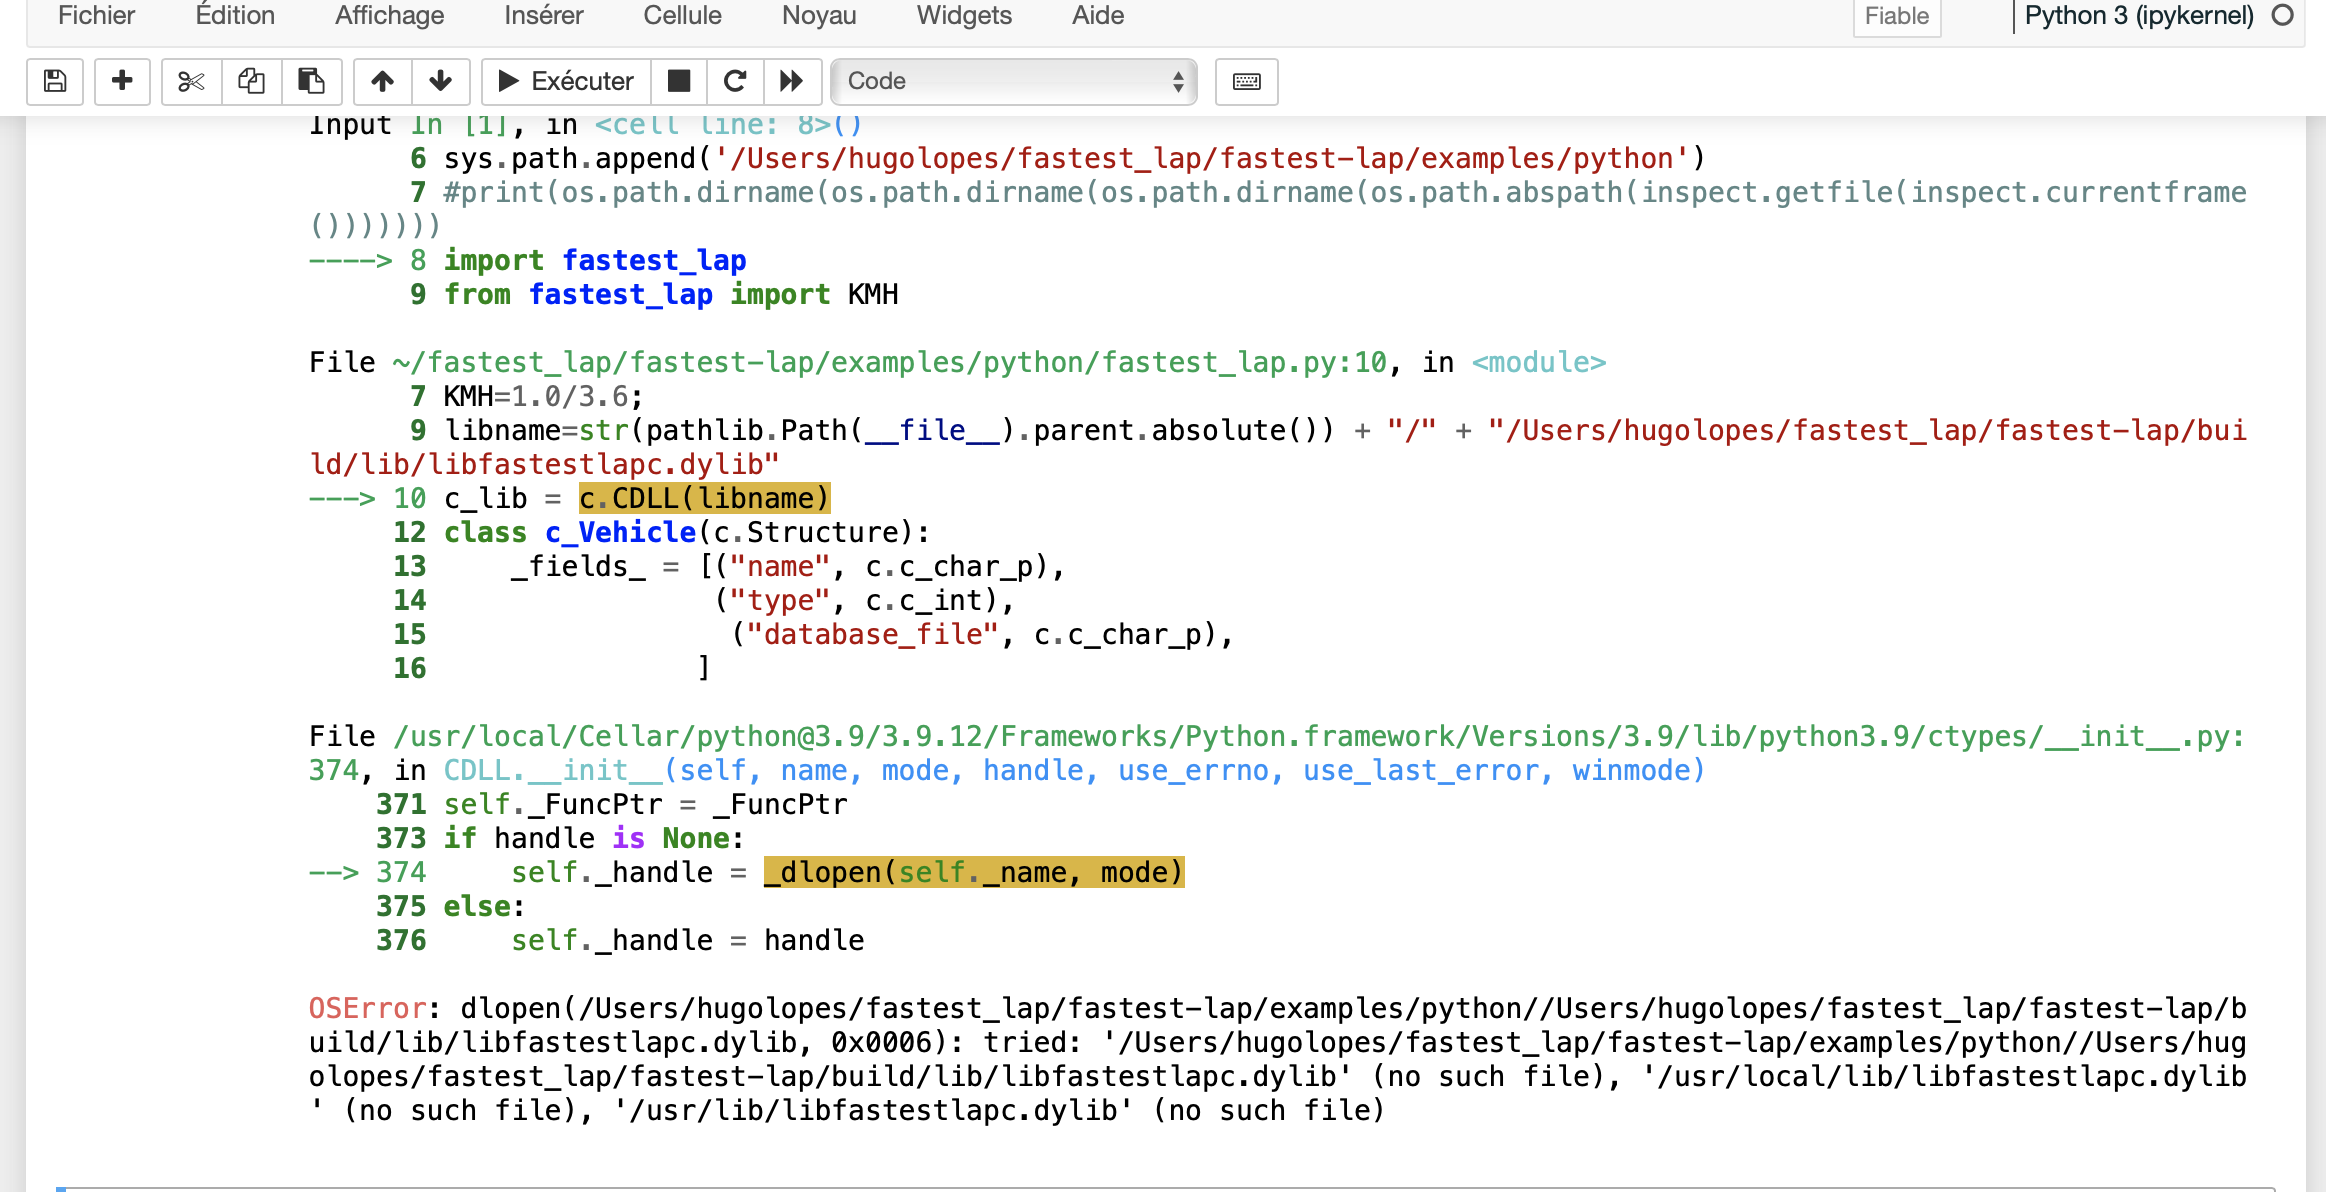Open the Widgets menu
The width and height of the screenshot is (2326, 1192).
click(x=964, y=16)
